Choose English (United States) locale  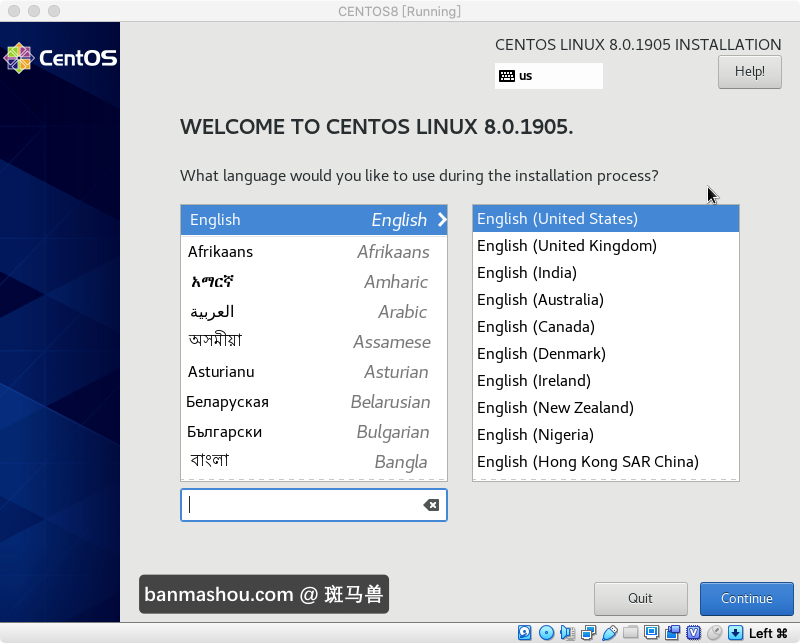click(606, 219)
